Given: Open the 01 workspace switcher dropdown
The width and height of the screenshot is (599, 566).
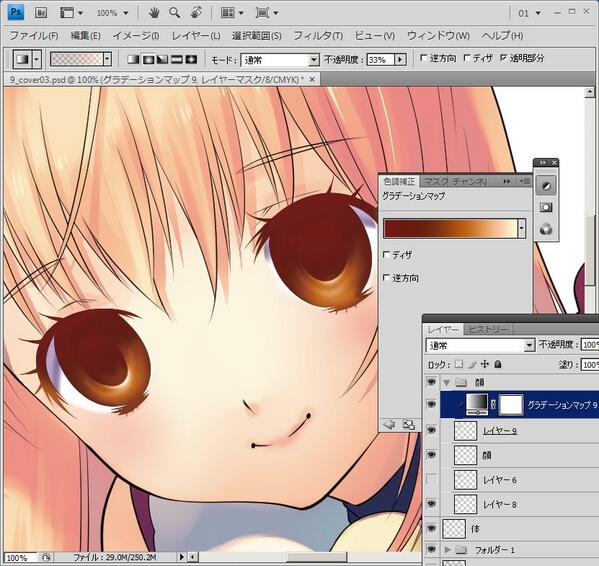Looking at the screenshot, I should (x=529, y=13).
